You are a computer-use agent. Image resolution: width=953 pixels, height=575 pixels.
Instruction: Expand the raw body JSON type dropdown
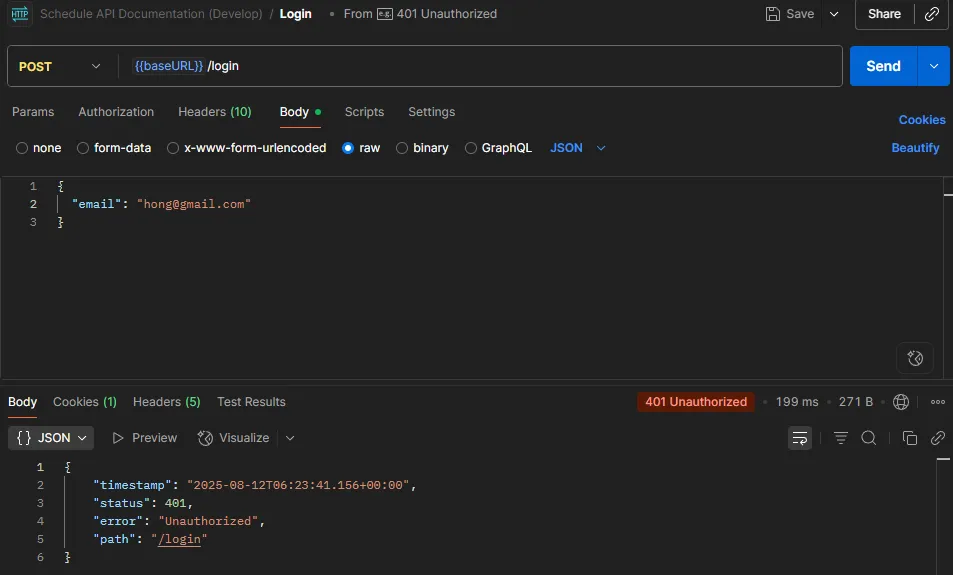pyautogui.click(x=578, y=148)
